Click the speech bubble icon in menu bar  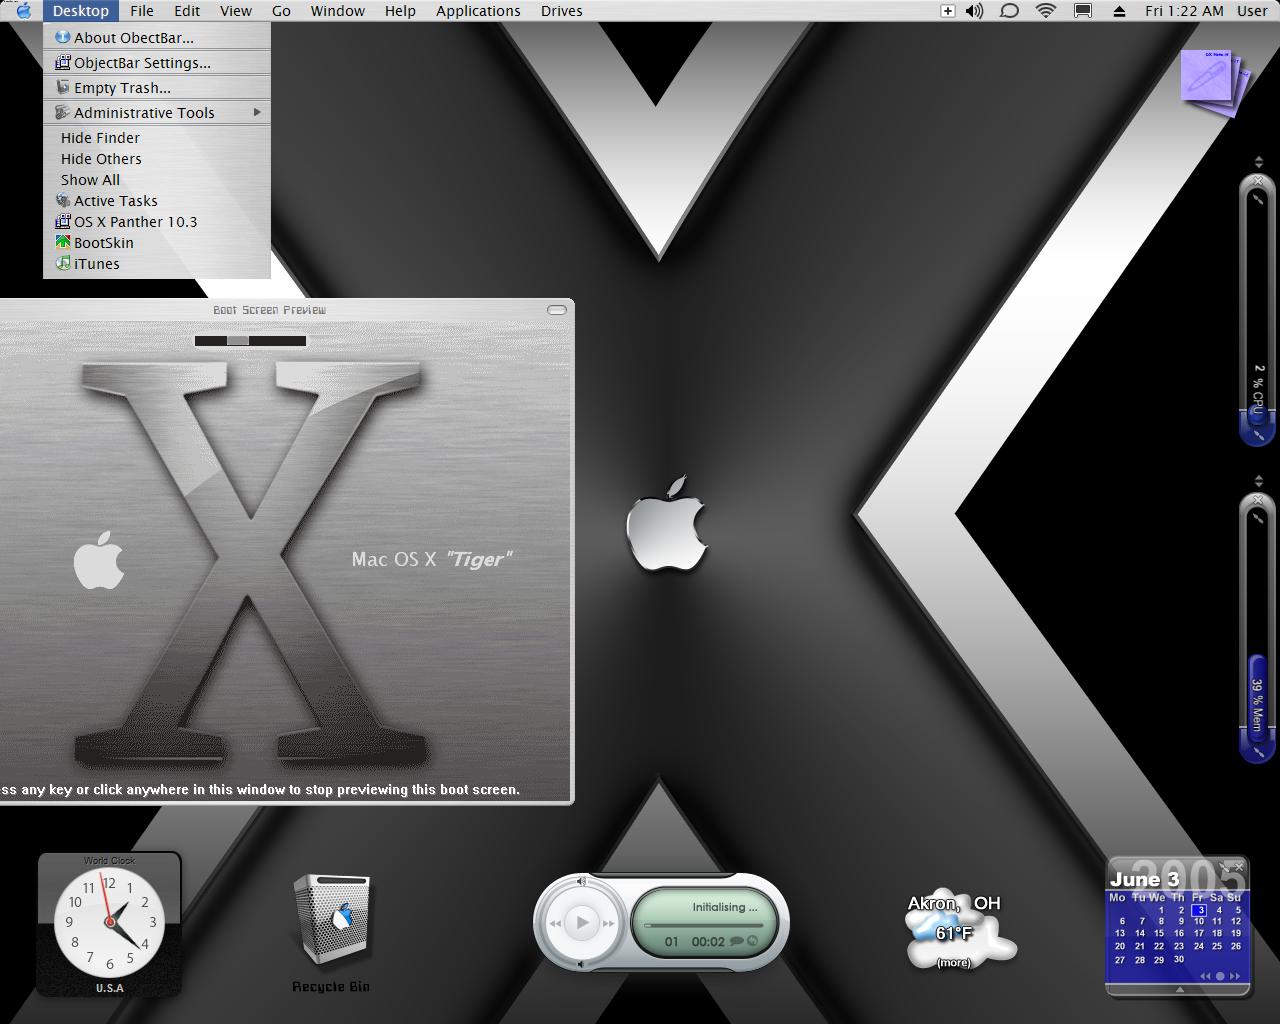(1010, 11)
